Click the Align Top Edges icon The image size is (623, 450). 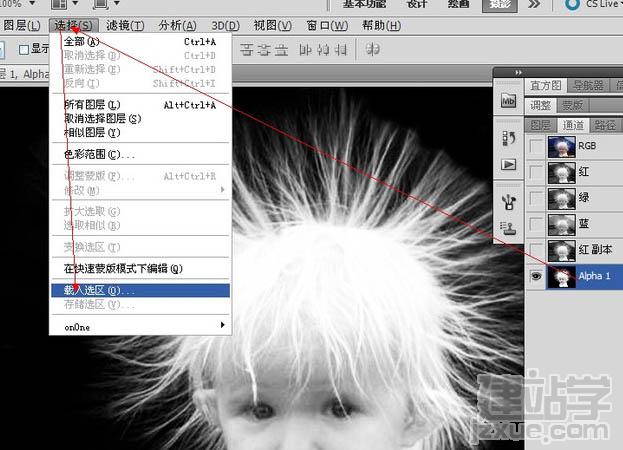(246, 50)
